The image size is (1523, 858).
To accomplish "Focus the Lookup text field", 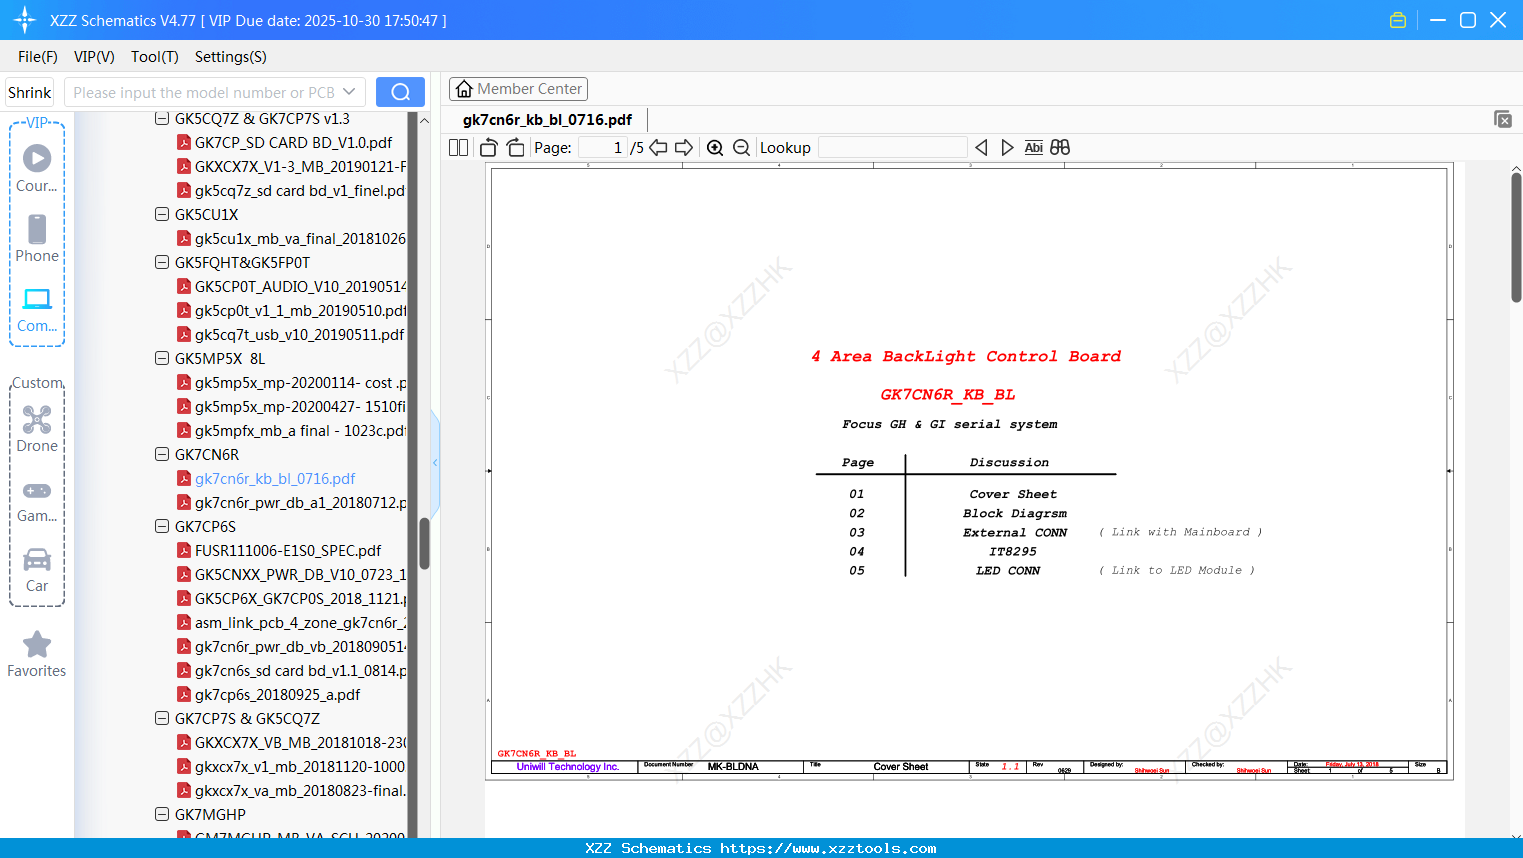I will (x=893, y=147).
